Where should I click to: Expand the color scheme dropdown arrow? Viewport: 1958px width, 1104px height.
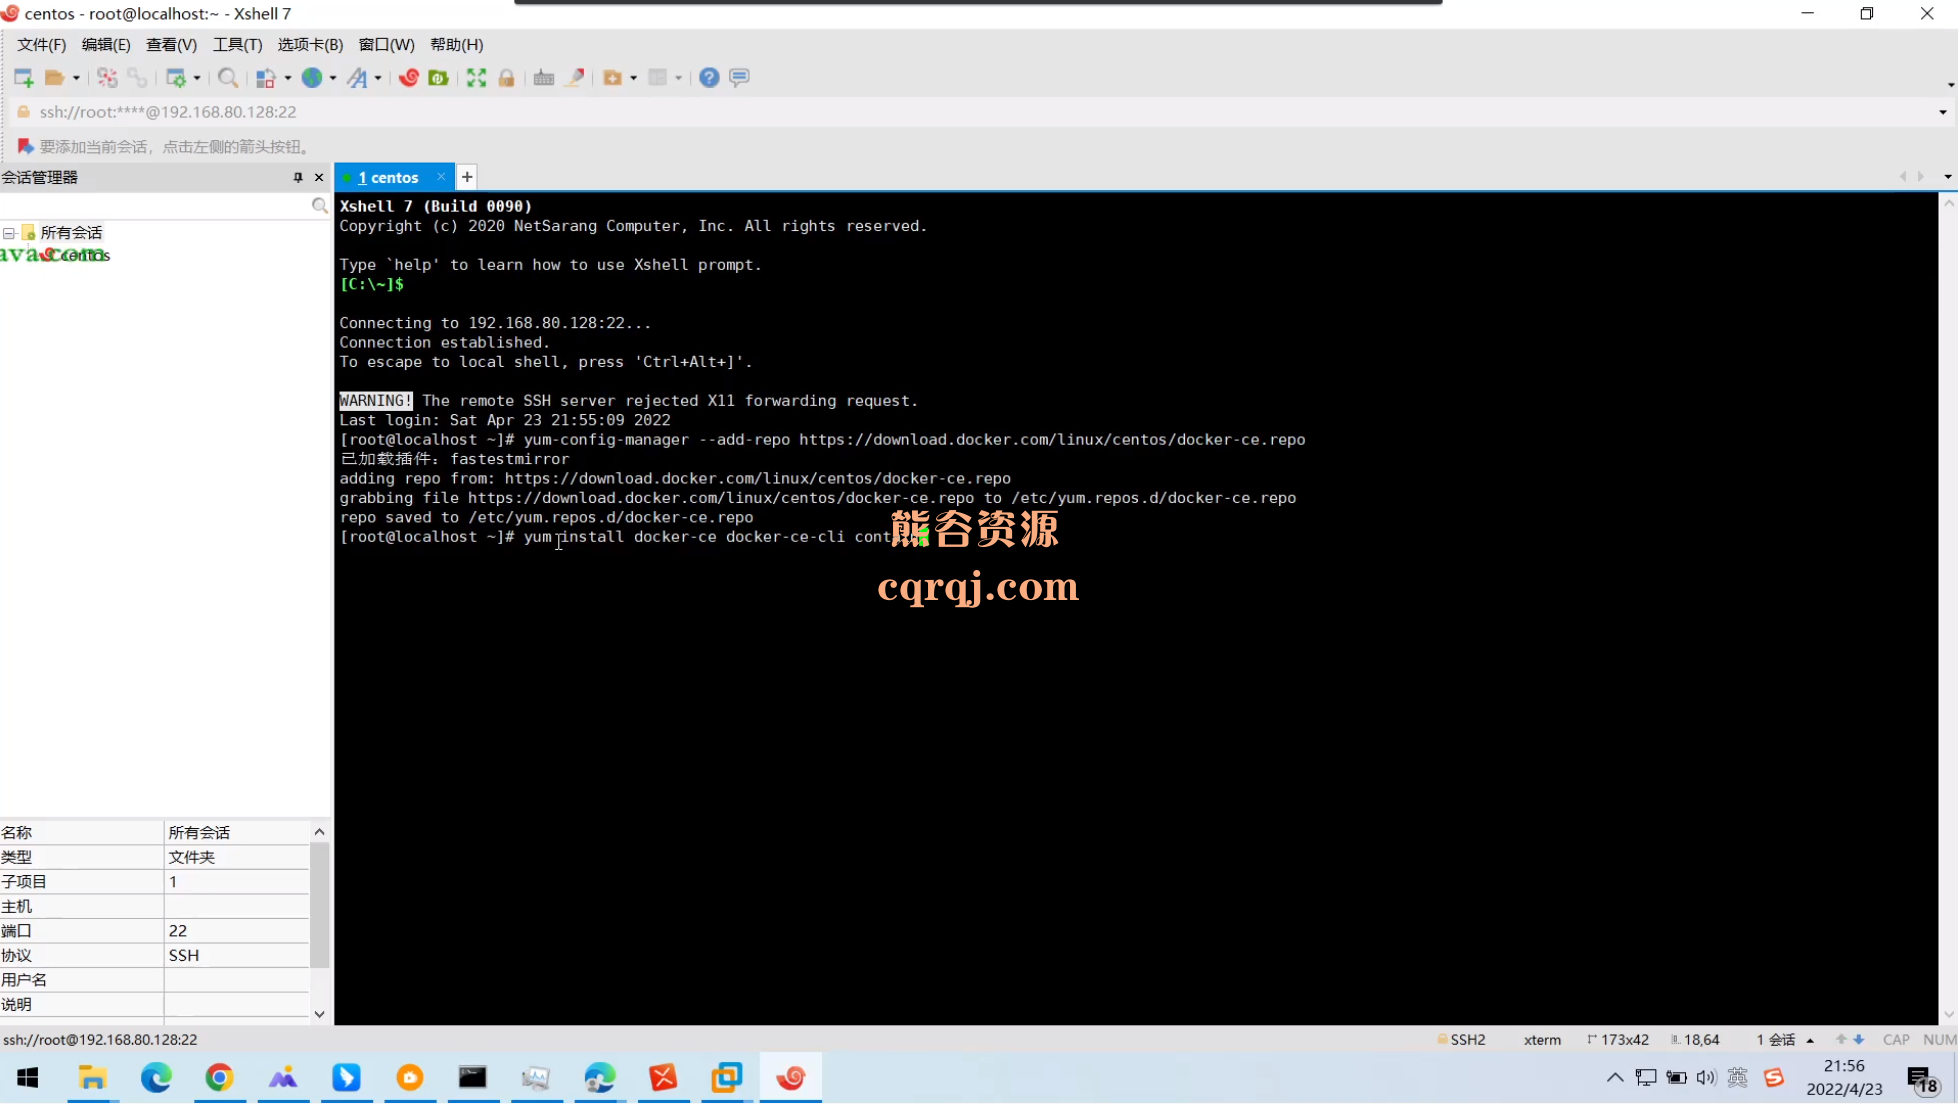click(287, 78)
